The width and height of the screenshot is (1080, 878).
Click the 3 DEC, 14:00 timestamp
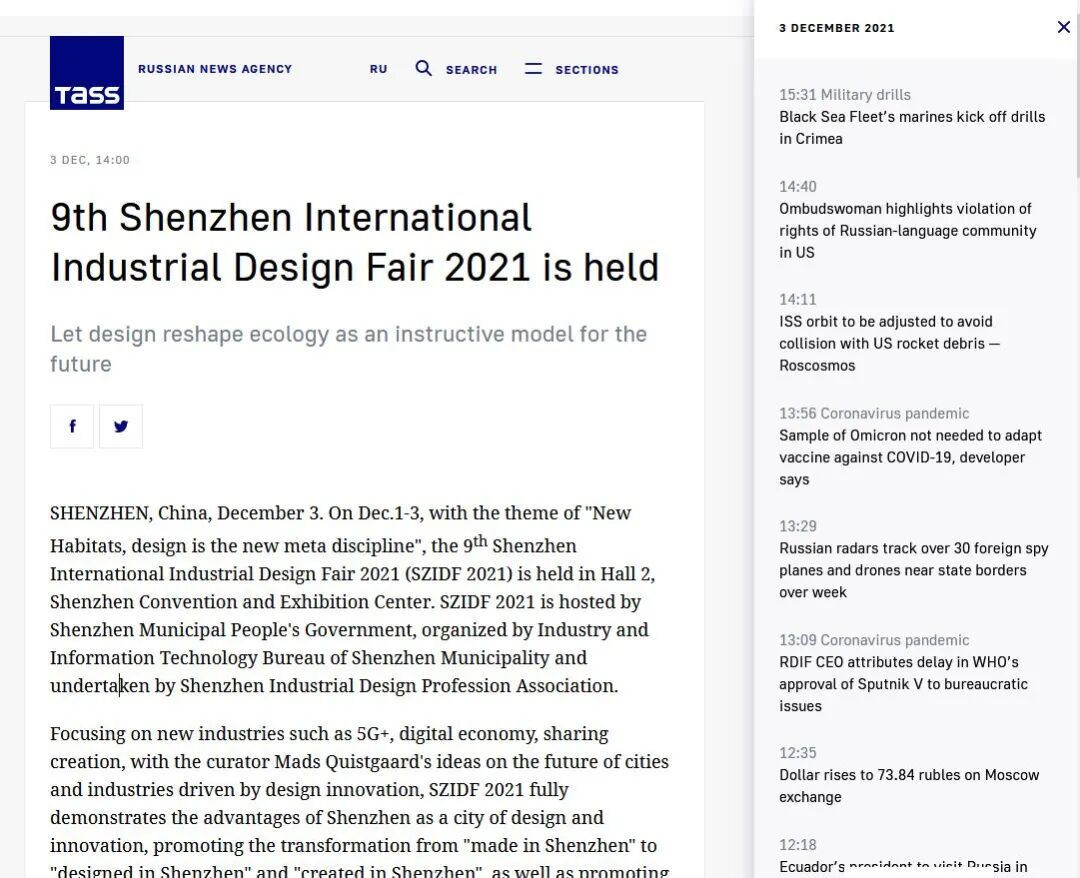coord(90,160)
